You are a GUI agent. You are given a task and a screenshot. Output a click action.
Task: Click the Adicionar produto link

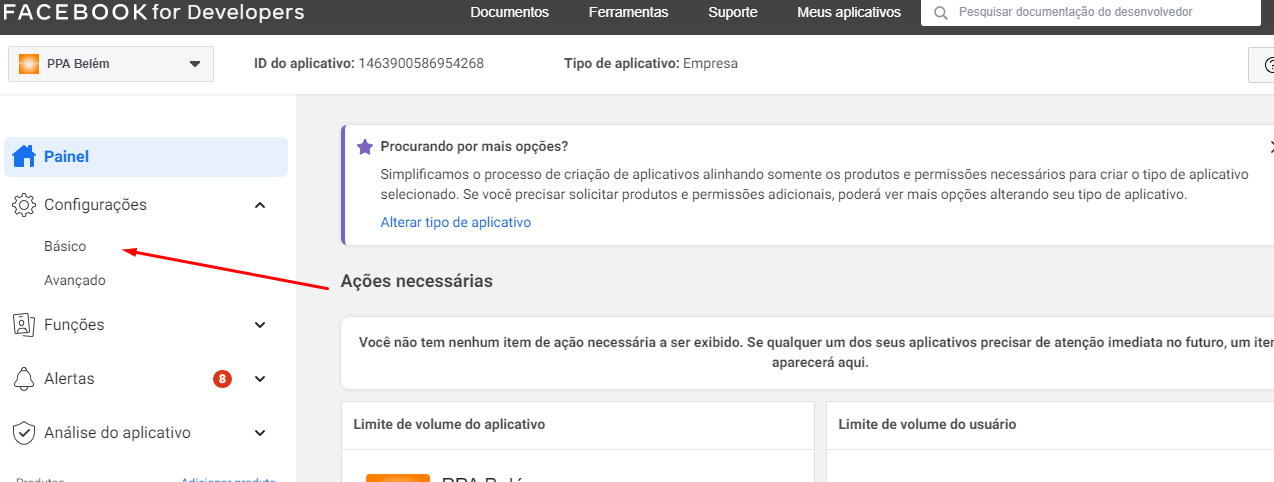click(x=228, y=481)
